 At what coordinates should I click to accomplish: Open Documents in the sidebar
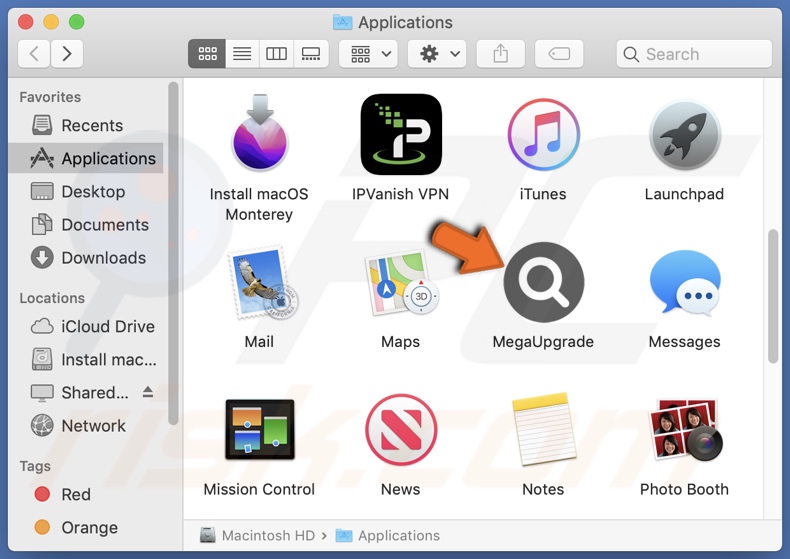86,225
